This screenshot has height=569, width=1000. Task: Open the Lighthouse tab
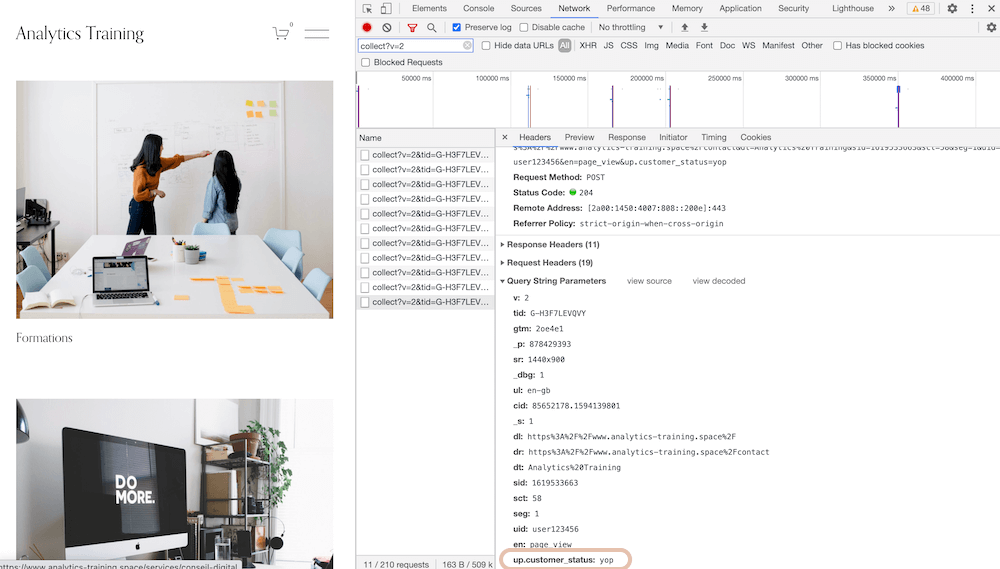[x=853, y=8]
